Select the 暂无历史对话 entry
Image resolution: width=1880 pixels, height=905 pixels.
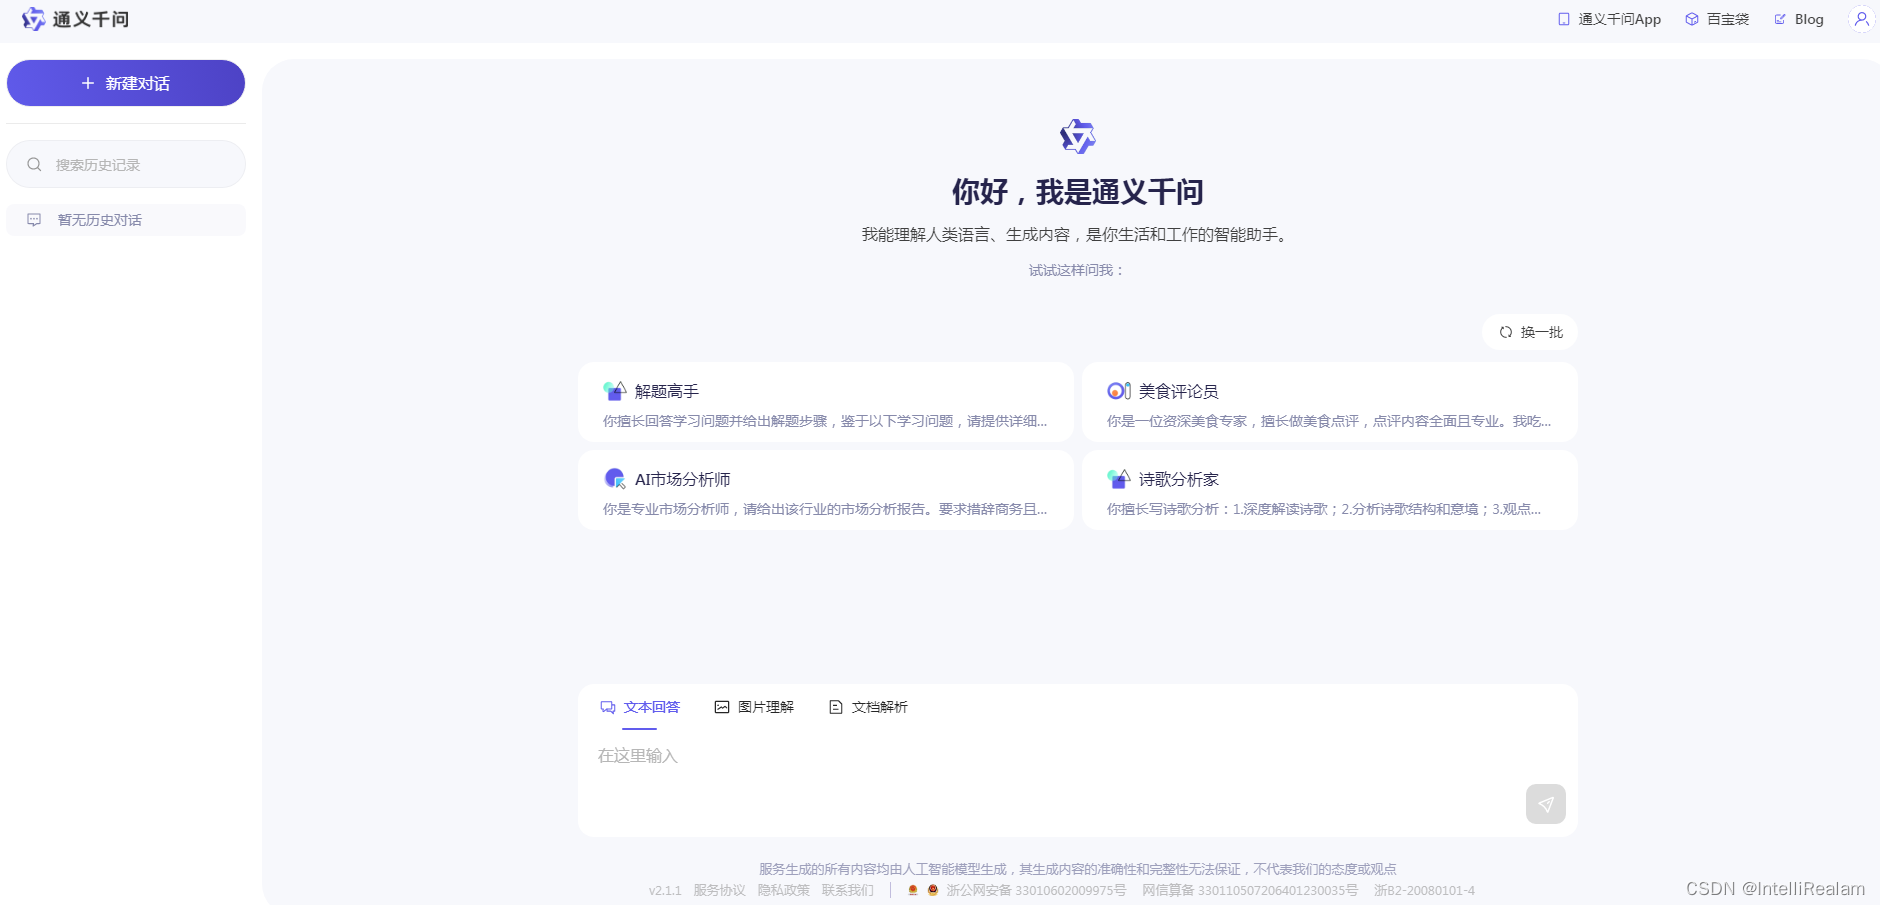(x=126, y=220)
